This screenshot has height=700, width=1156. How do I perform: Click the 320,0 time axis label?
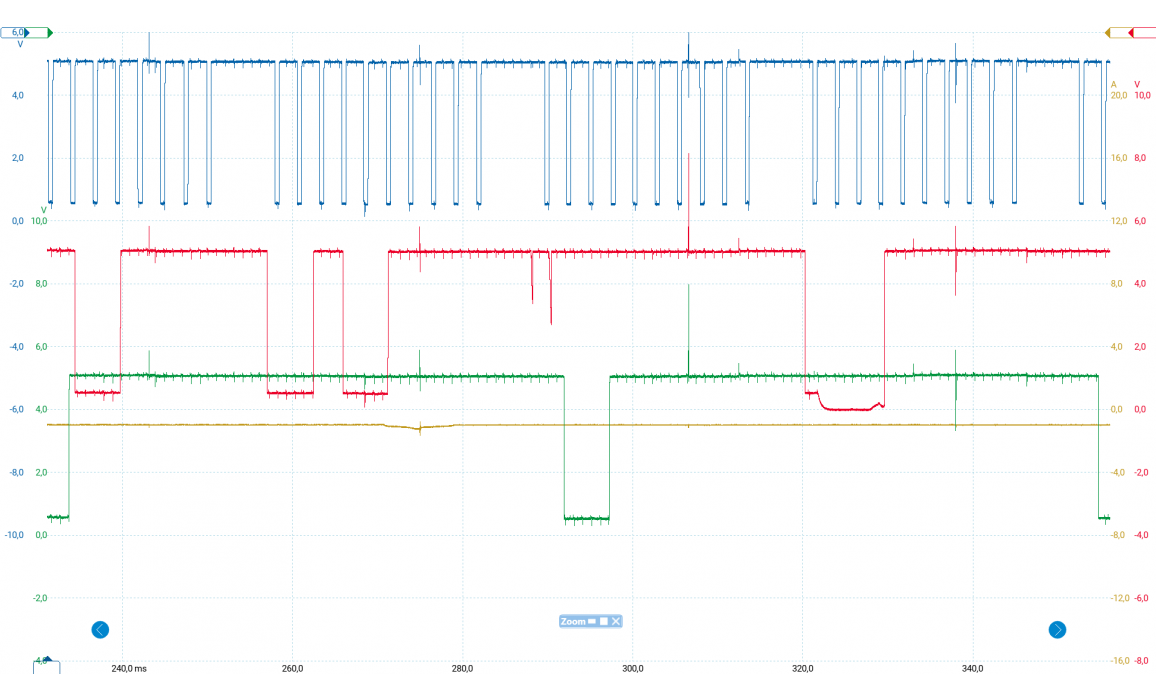[x=803, y=669]
